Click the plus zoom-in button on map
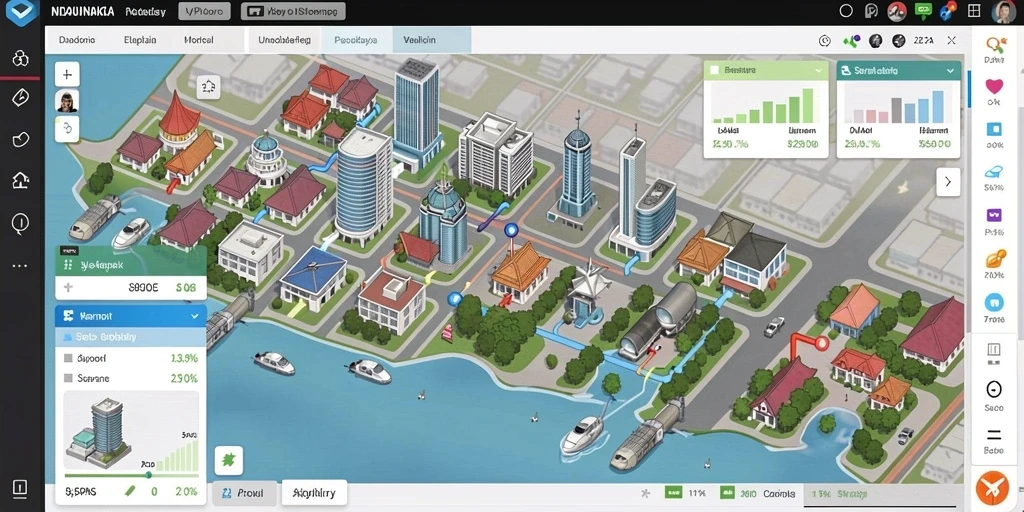 pyautogui.click(x=67, y=74)
